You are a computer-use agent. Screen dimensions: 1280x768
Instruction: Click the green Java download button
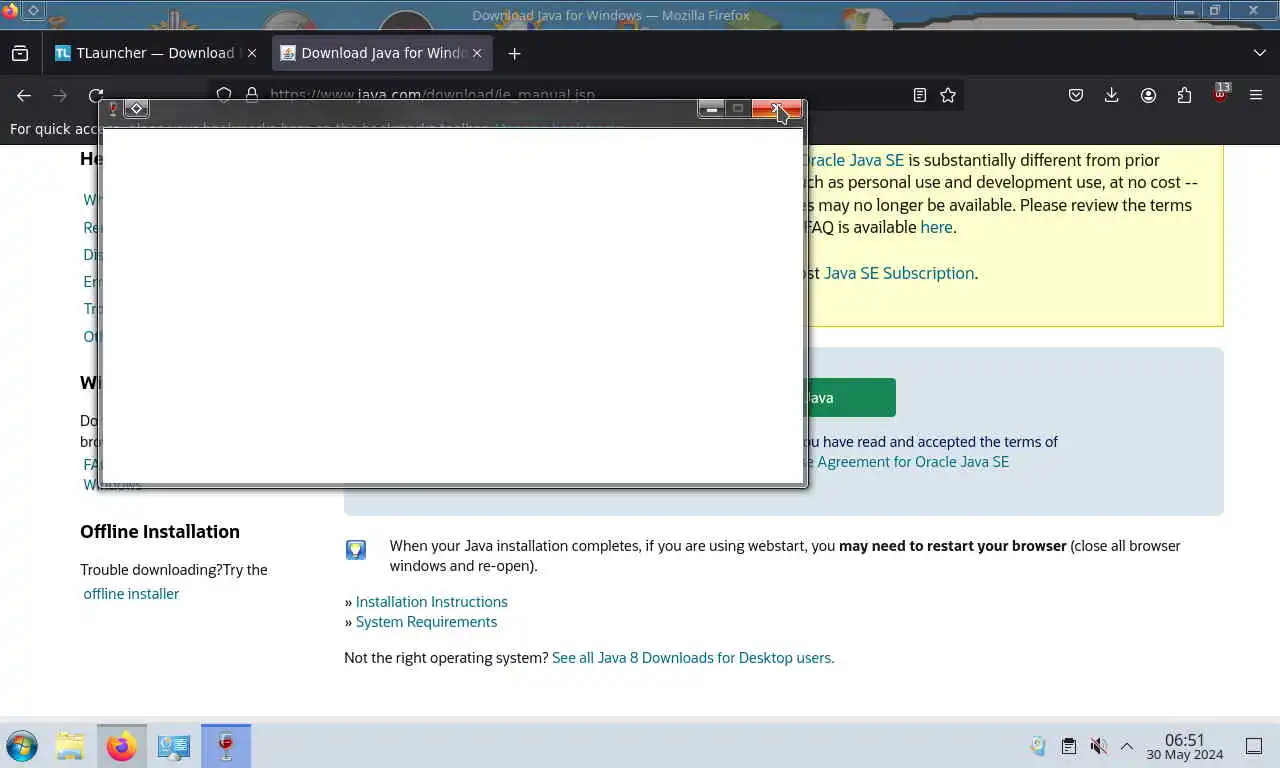[847, 398]
